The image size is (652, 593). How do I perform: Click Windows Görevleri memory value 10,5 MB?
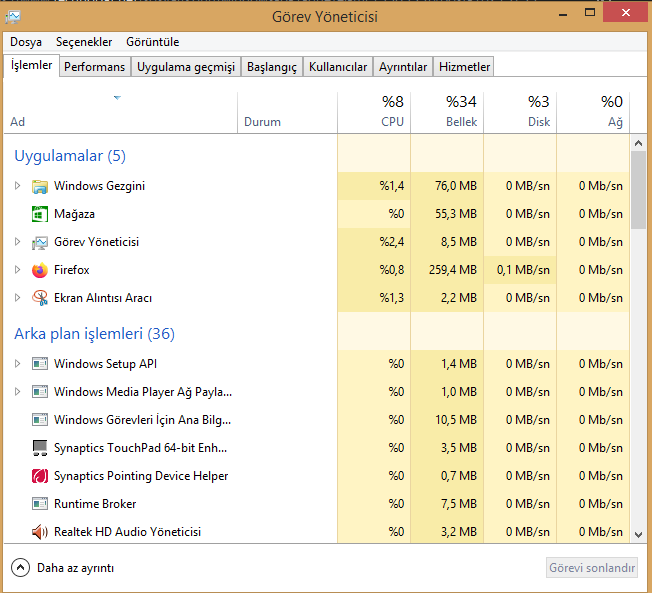(x=456, y=420)
